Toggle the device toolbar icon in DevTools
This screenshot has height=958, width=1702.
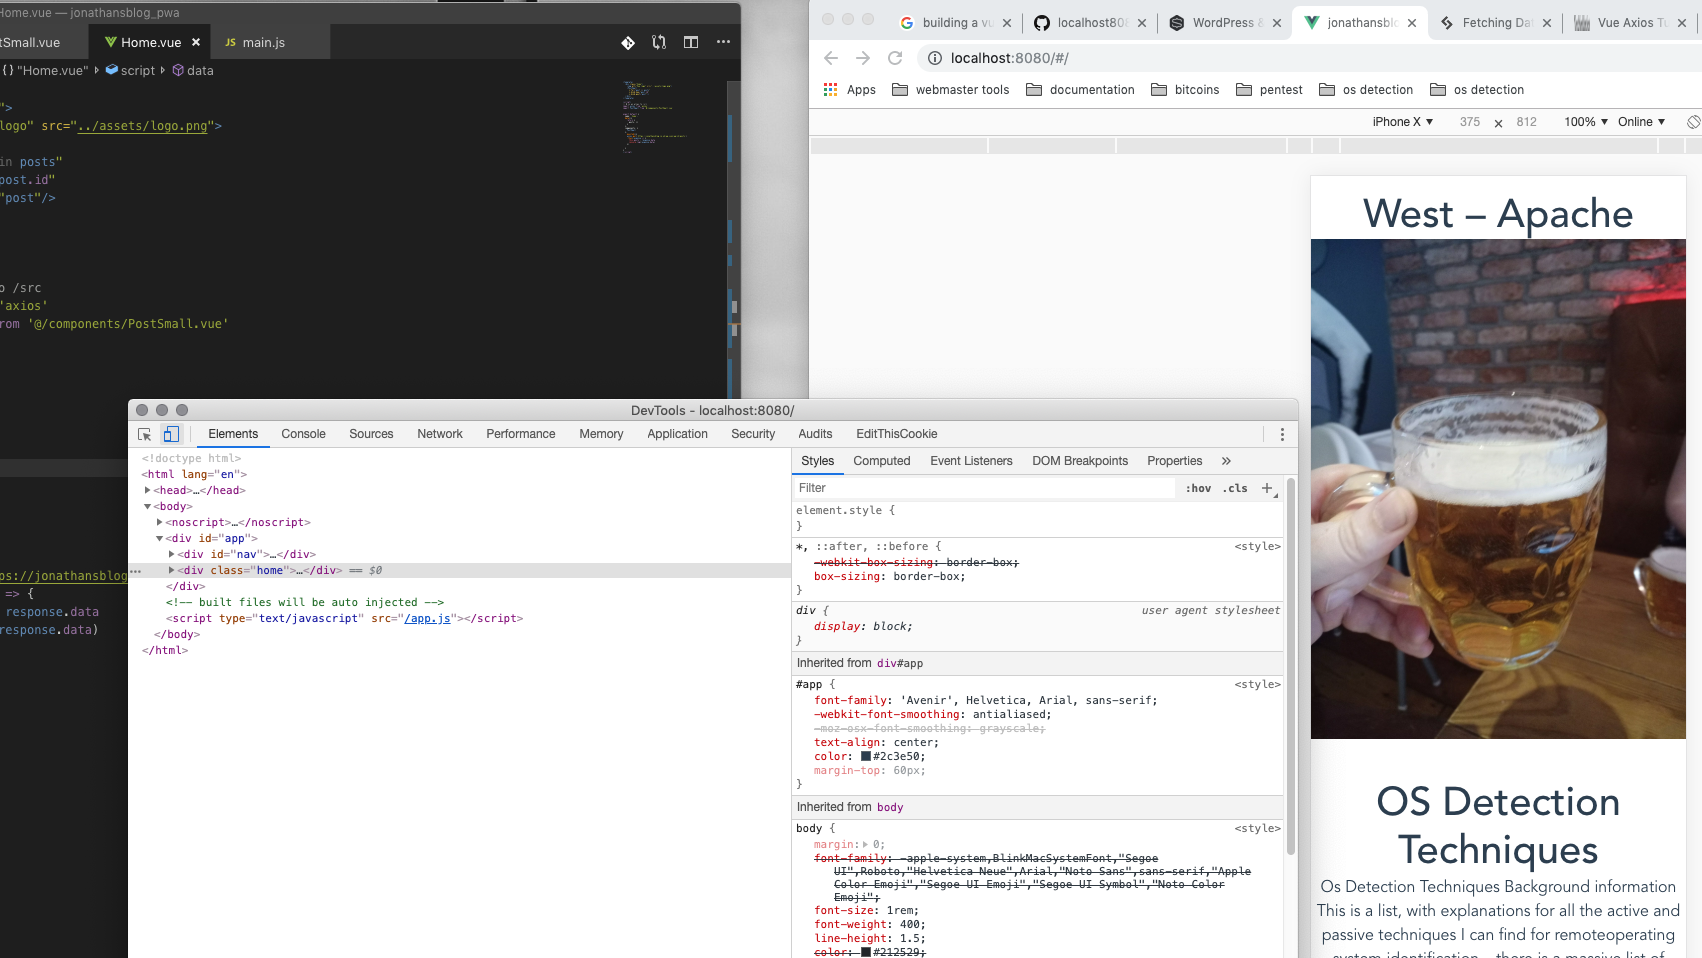click(171, 434)
